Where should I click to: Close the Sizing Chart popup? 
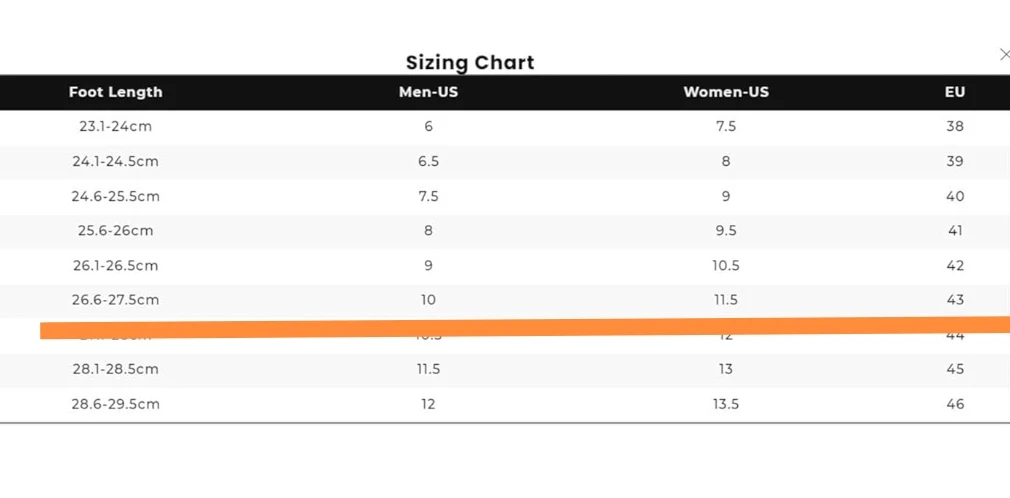(1004, 55)
